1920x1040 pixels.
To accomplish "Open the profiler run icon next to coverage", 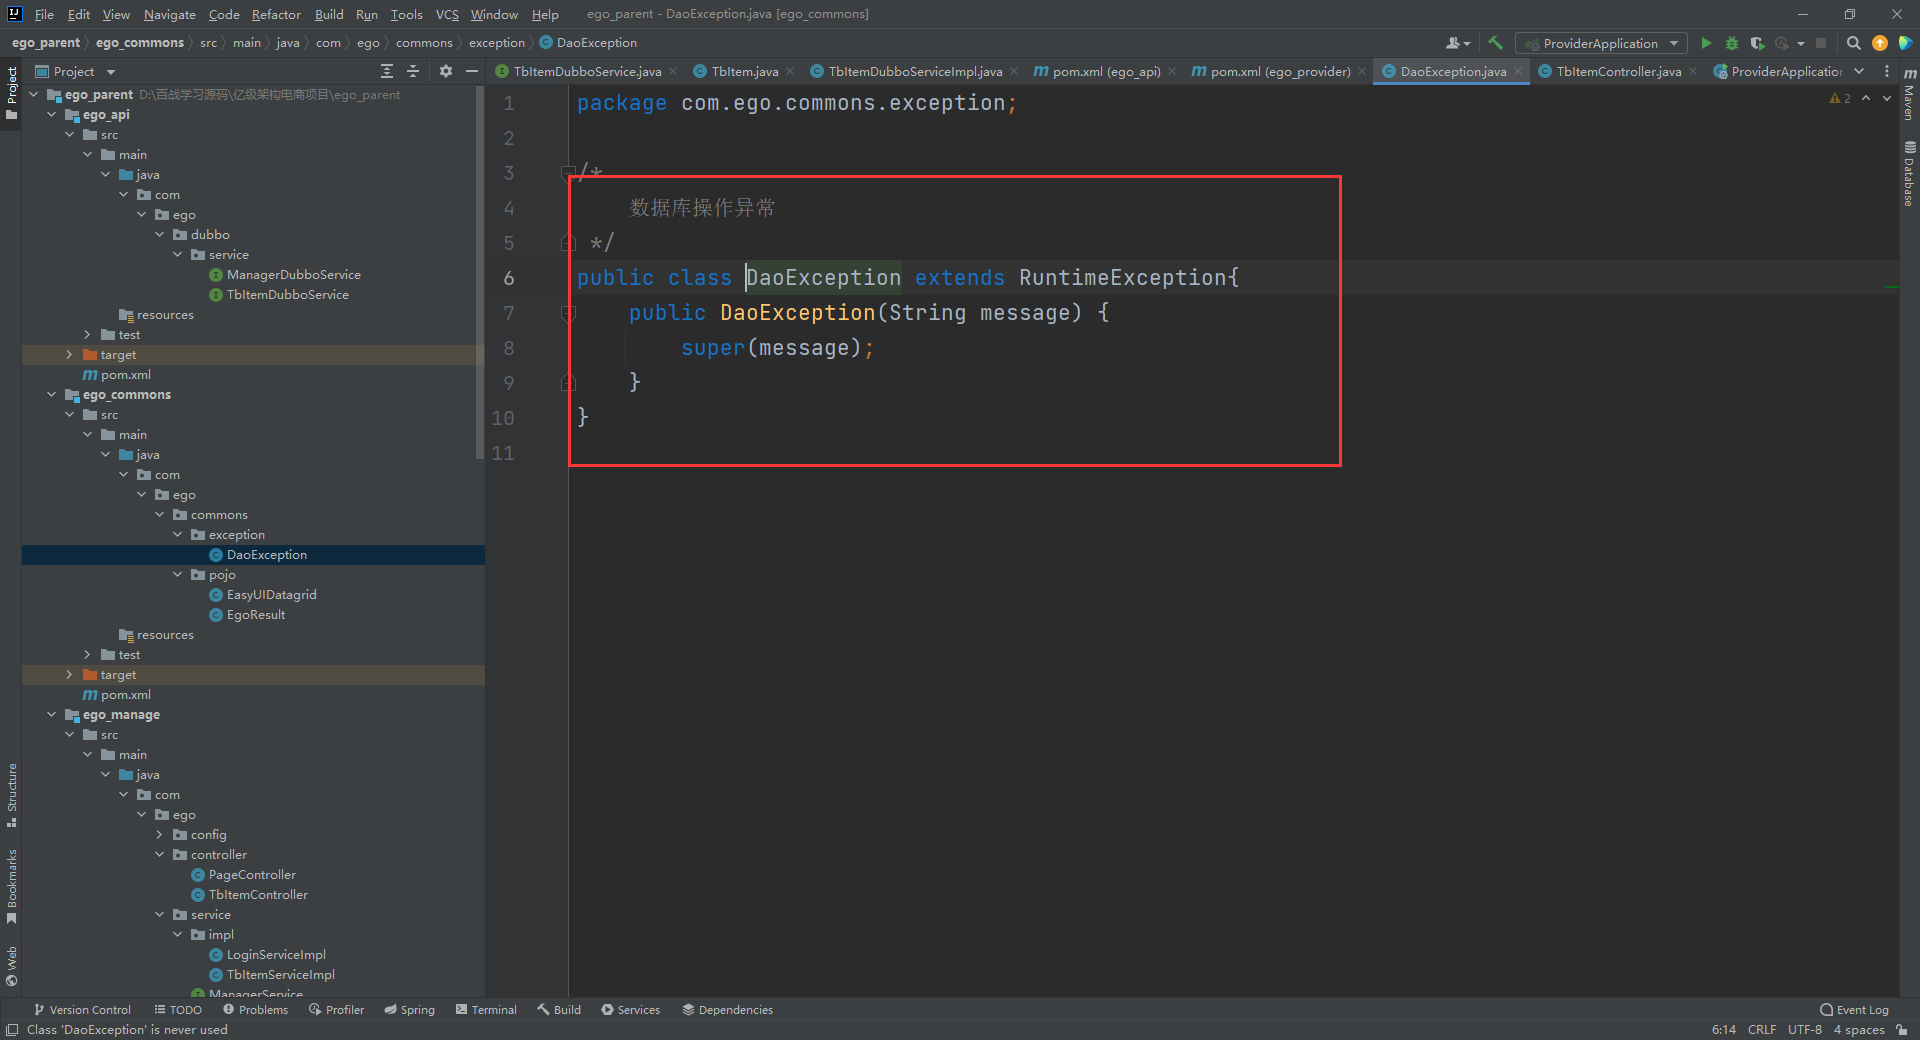I will tap(1782, 43).
